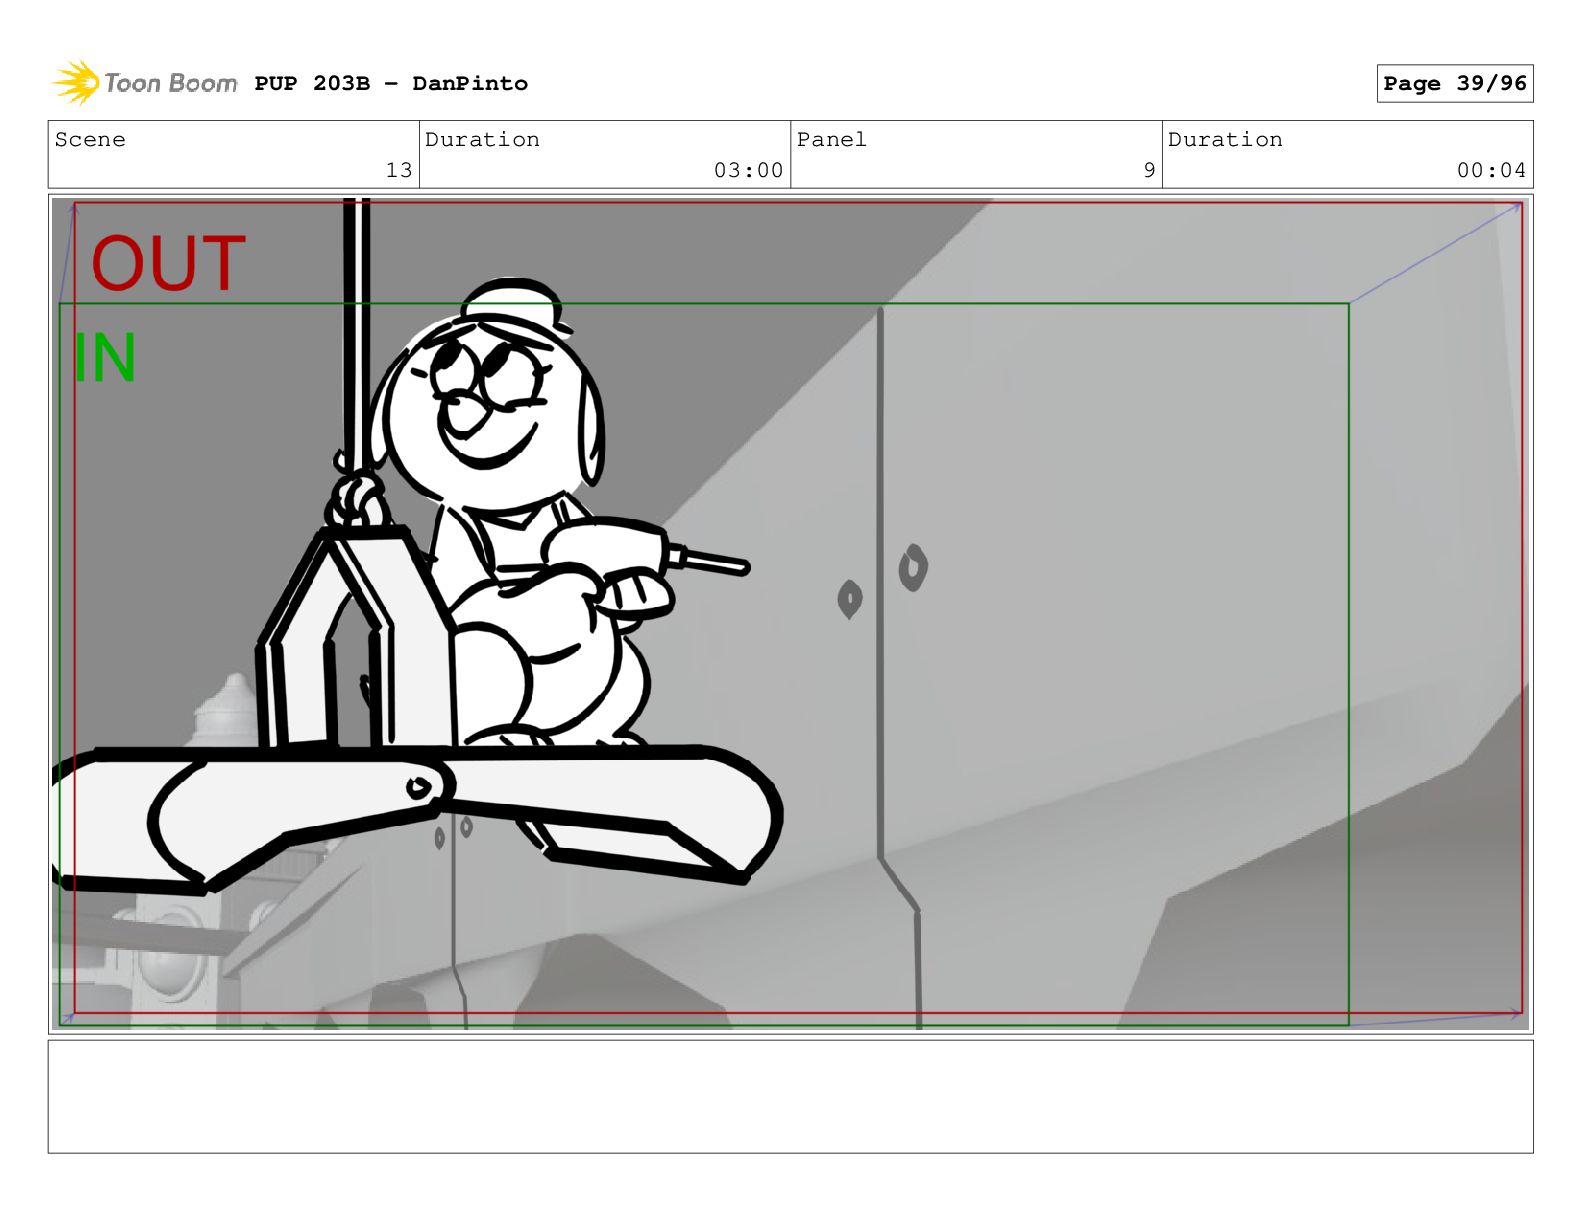Click the panel duration '00:04'
The width and height of the screenshot is (1582, 1225).
click(x=1491, y=170)
